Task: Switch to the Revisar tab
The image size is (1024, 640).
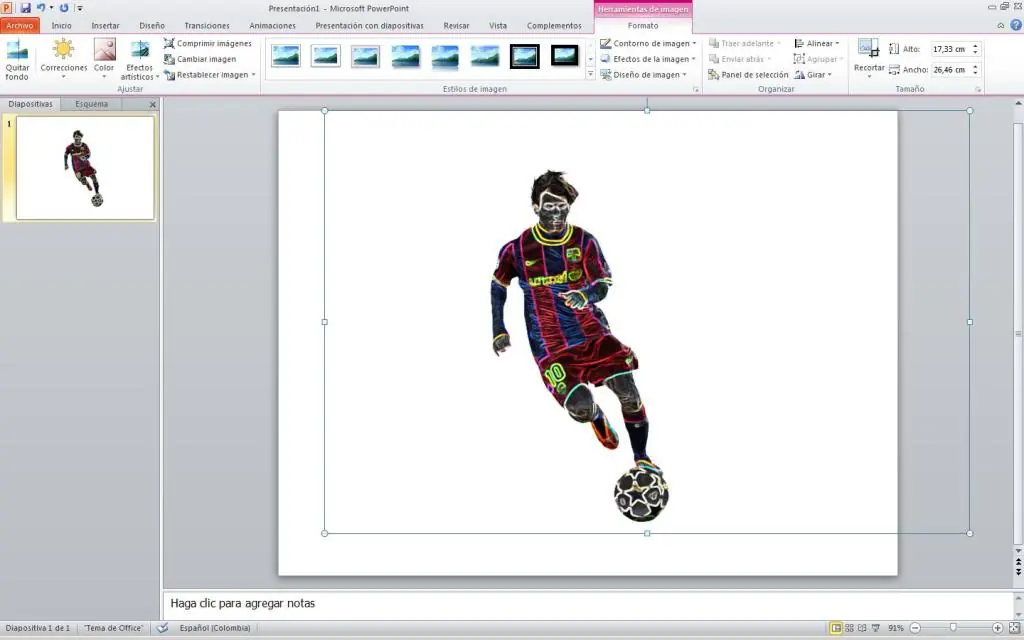Action: (x=456, y=25)
